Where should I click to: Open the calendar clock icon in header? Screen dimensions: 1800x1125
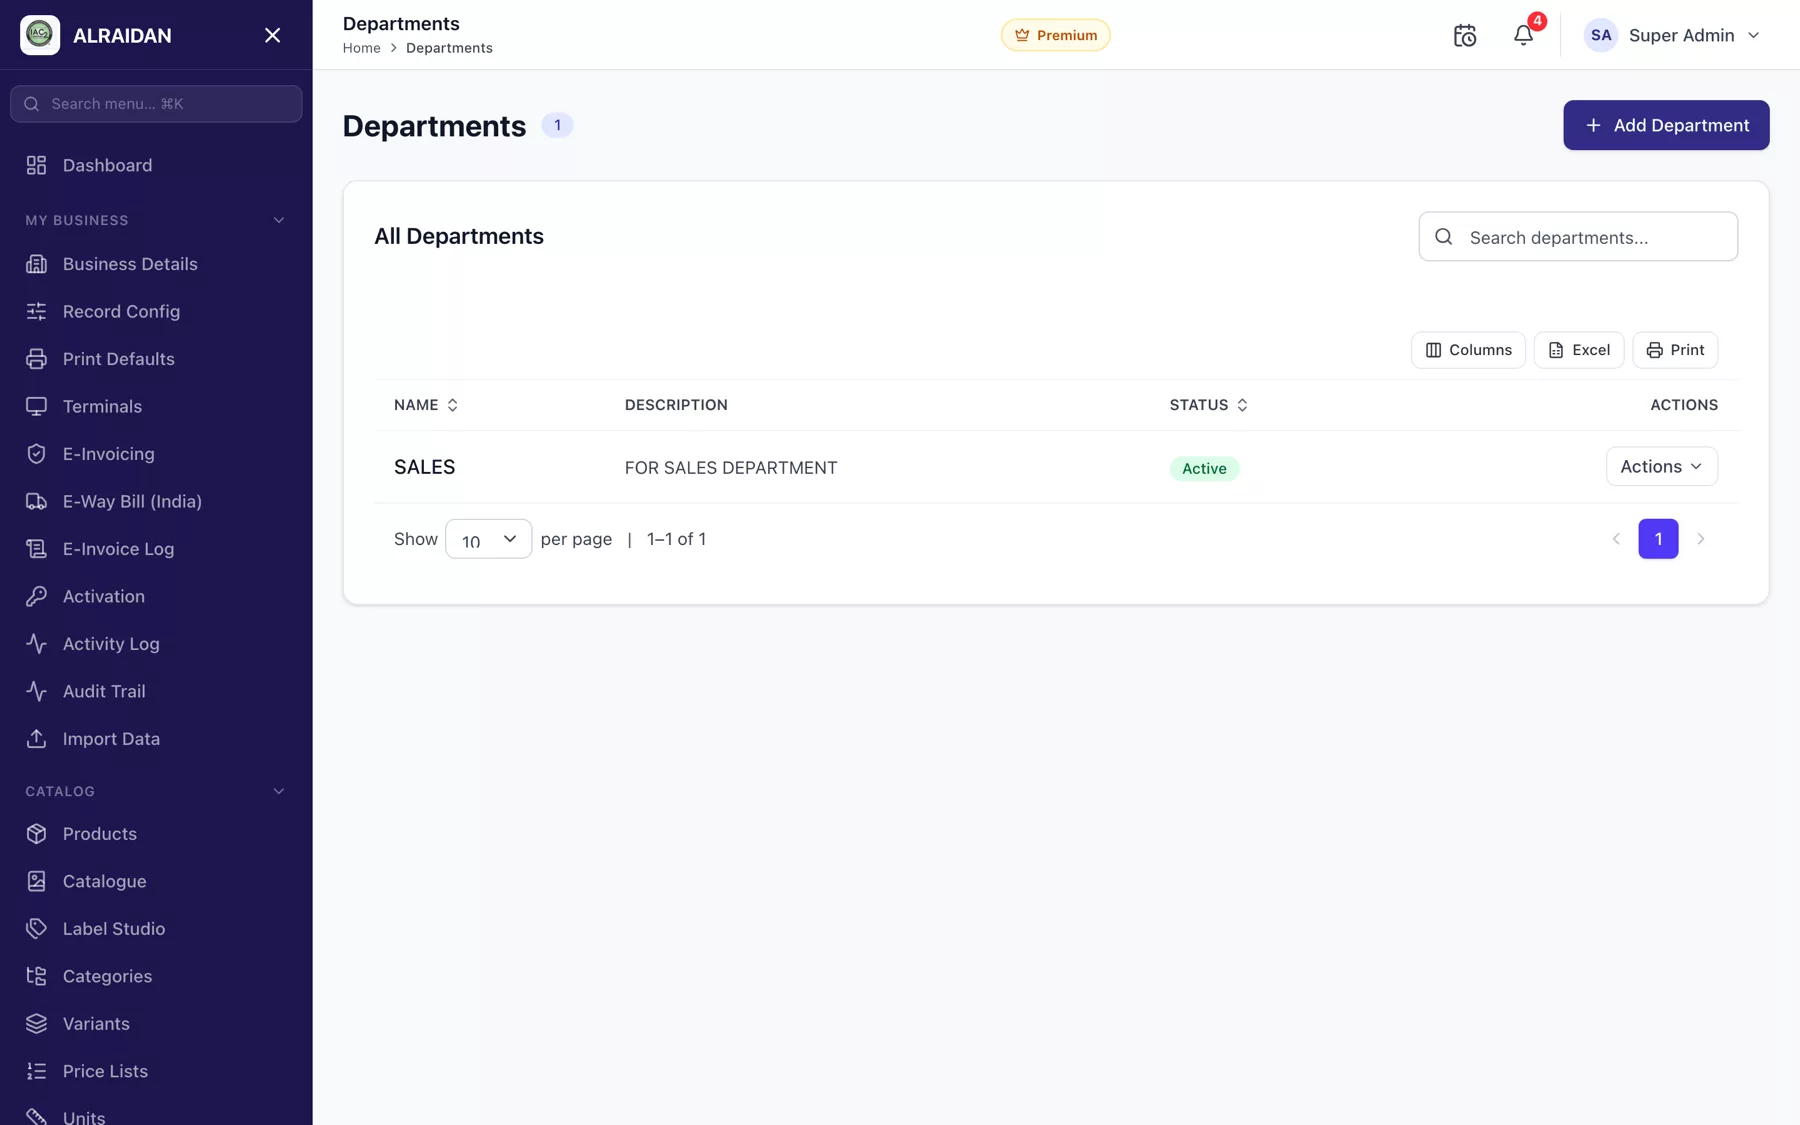coord(1465,35)
